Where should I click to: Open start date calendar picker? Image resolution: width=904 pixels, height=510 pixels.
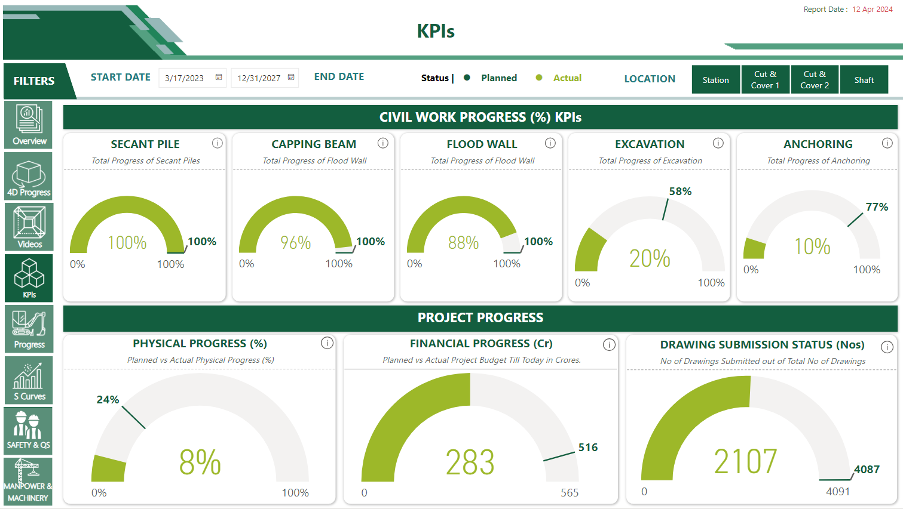(218, 77)
